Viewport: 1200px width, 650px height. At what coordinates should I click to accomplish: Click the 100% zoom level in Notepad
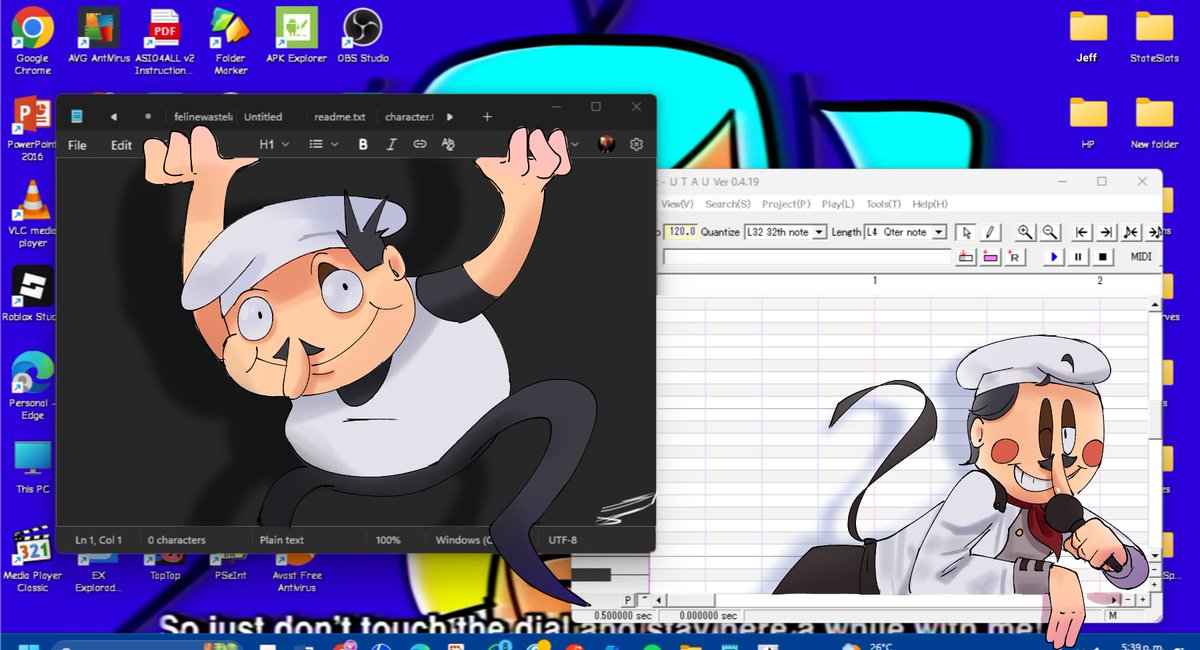pos(388,540)
